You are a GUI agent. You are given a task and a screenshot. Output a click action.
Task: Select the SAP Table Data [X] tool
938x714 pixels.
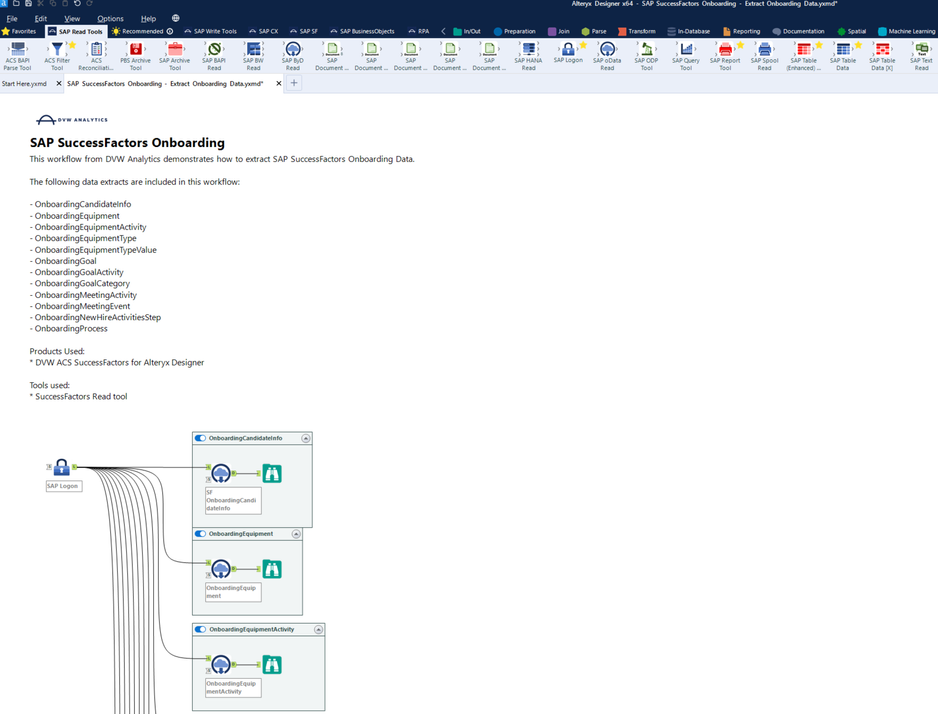[882, 49]
